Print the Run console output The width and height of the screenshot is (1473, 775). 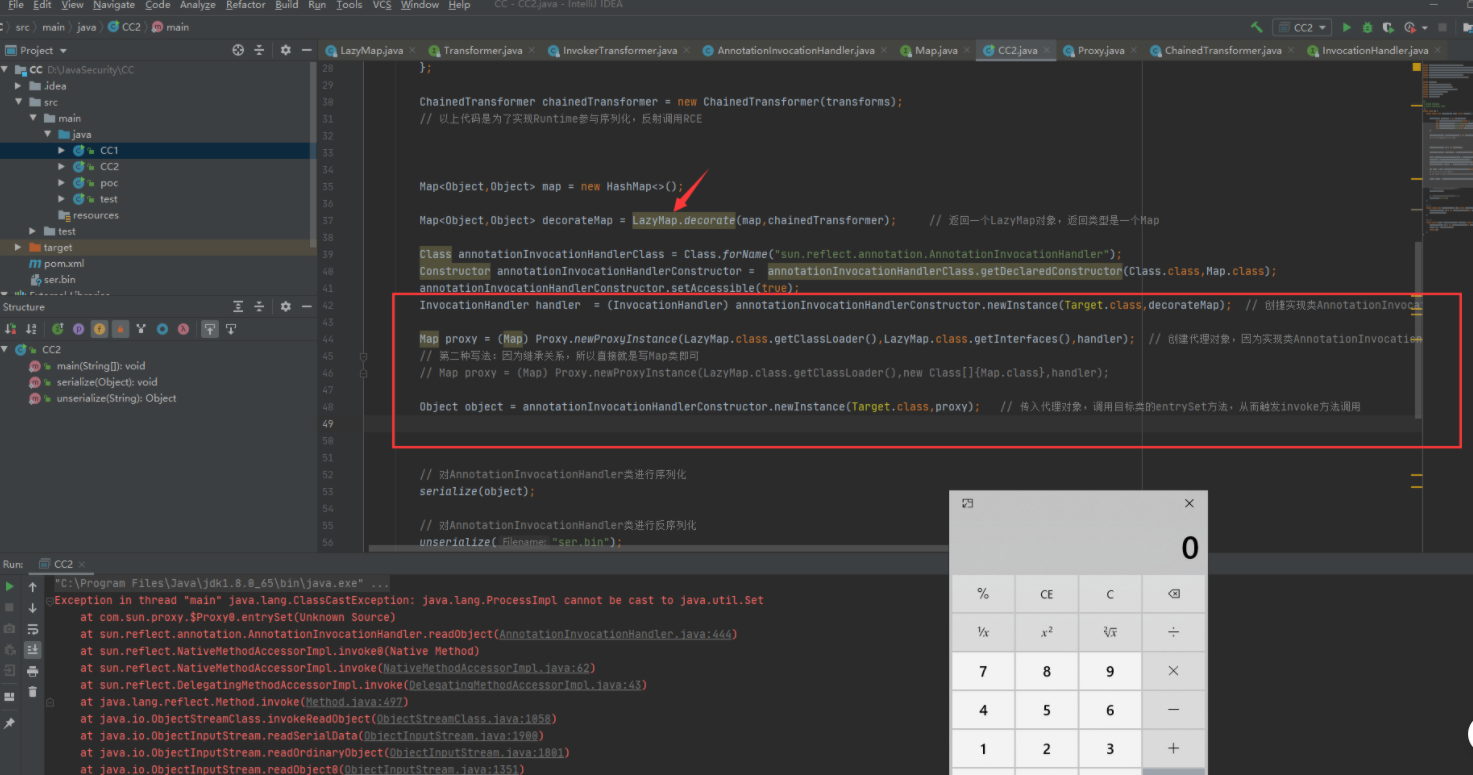[32, 670]
